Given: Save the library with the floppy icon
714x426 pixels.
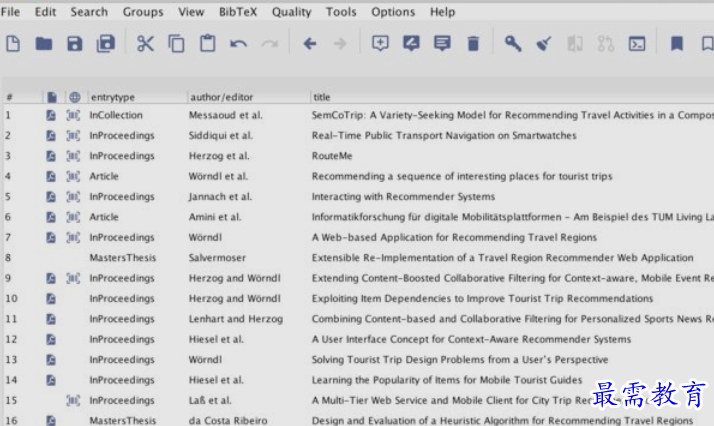Looking at the screenshot, I should coord(74,43).
